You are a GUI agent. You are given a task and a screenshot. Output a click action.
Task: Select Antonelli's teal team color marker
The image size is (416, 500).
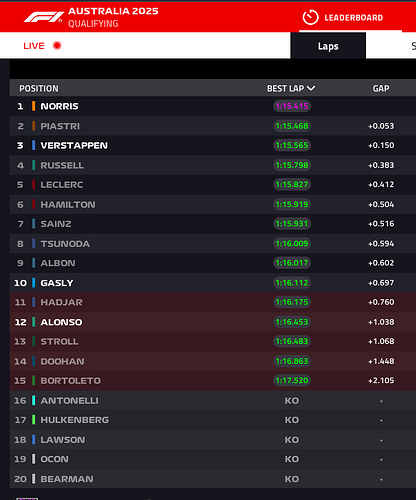click(33, 400)
